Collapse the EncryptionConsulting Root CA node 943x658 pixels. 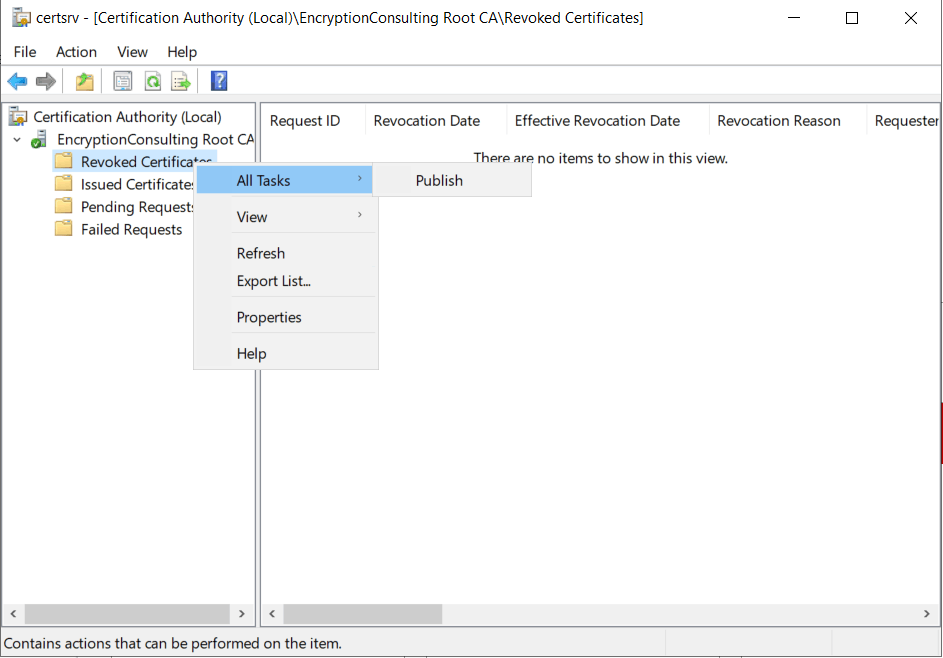click(17, 140)
